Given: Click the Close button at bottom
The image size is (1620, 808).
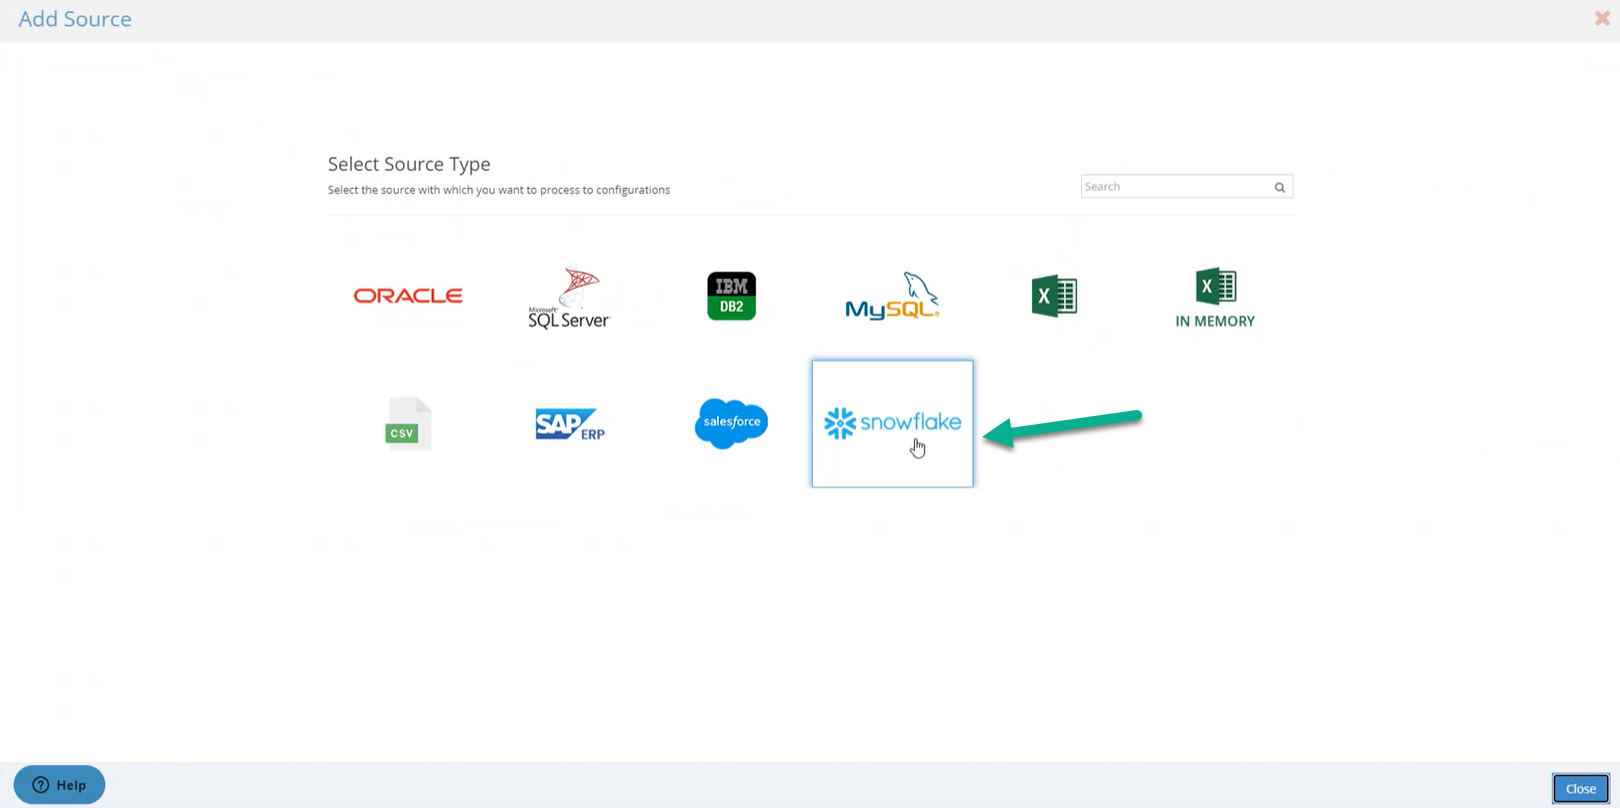Looking at the screenshot, I should pos(1581,789).
